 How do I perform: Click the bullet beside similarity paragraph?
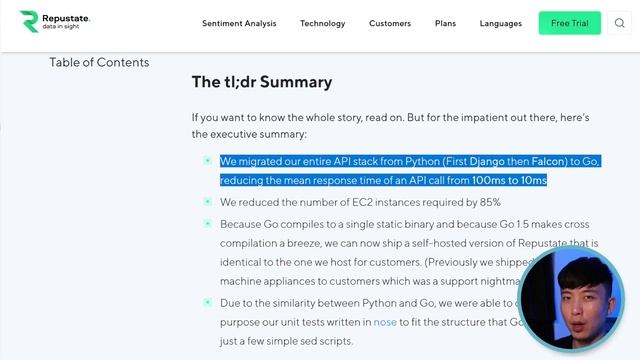coord(207,302)
